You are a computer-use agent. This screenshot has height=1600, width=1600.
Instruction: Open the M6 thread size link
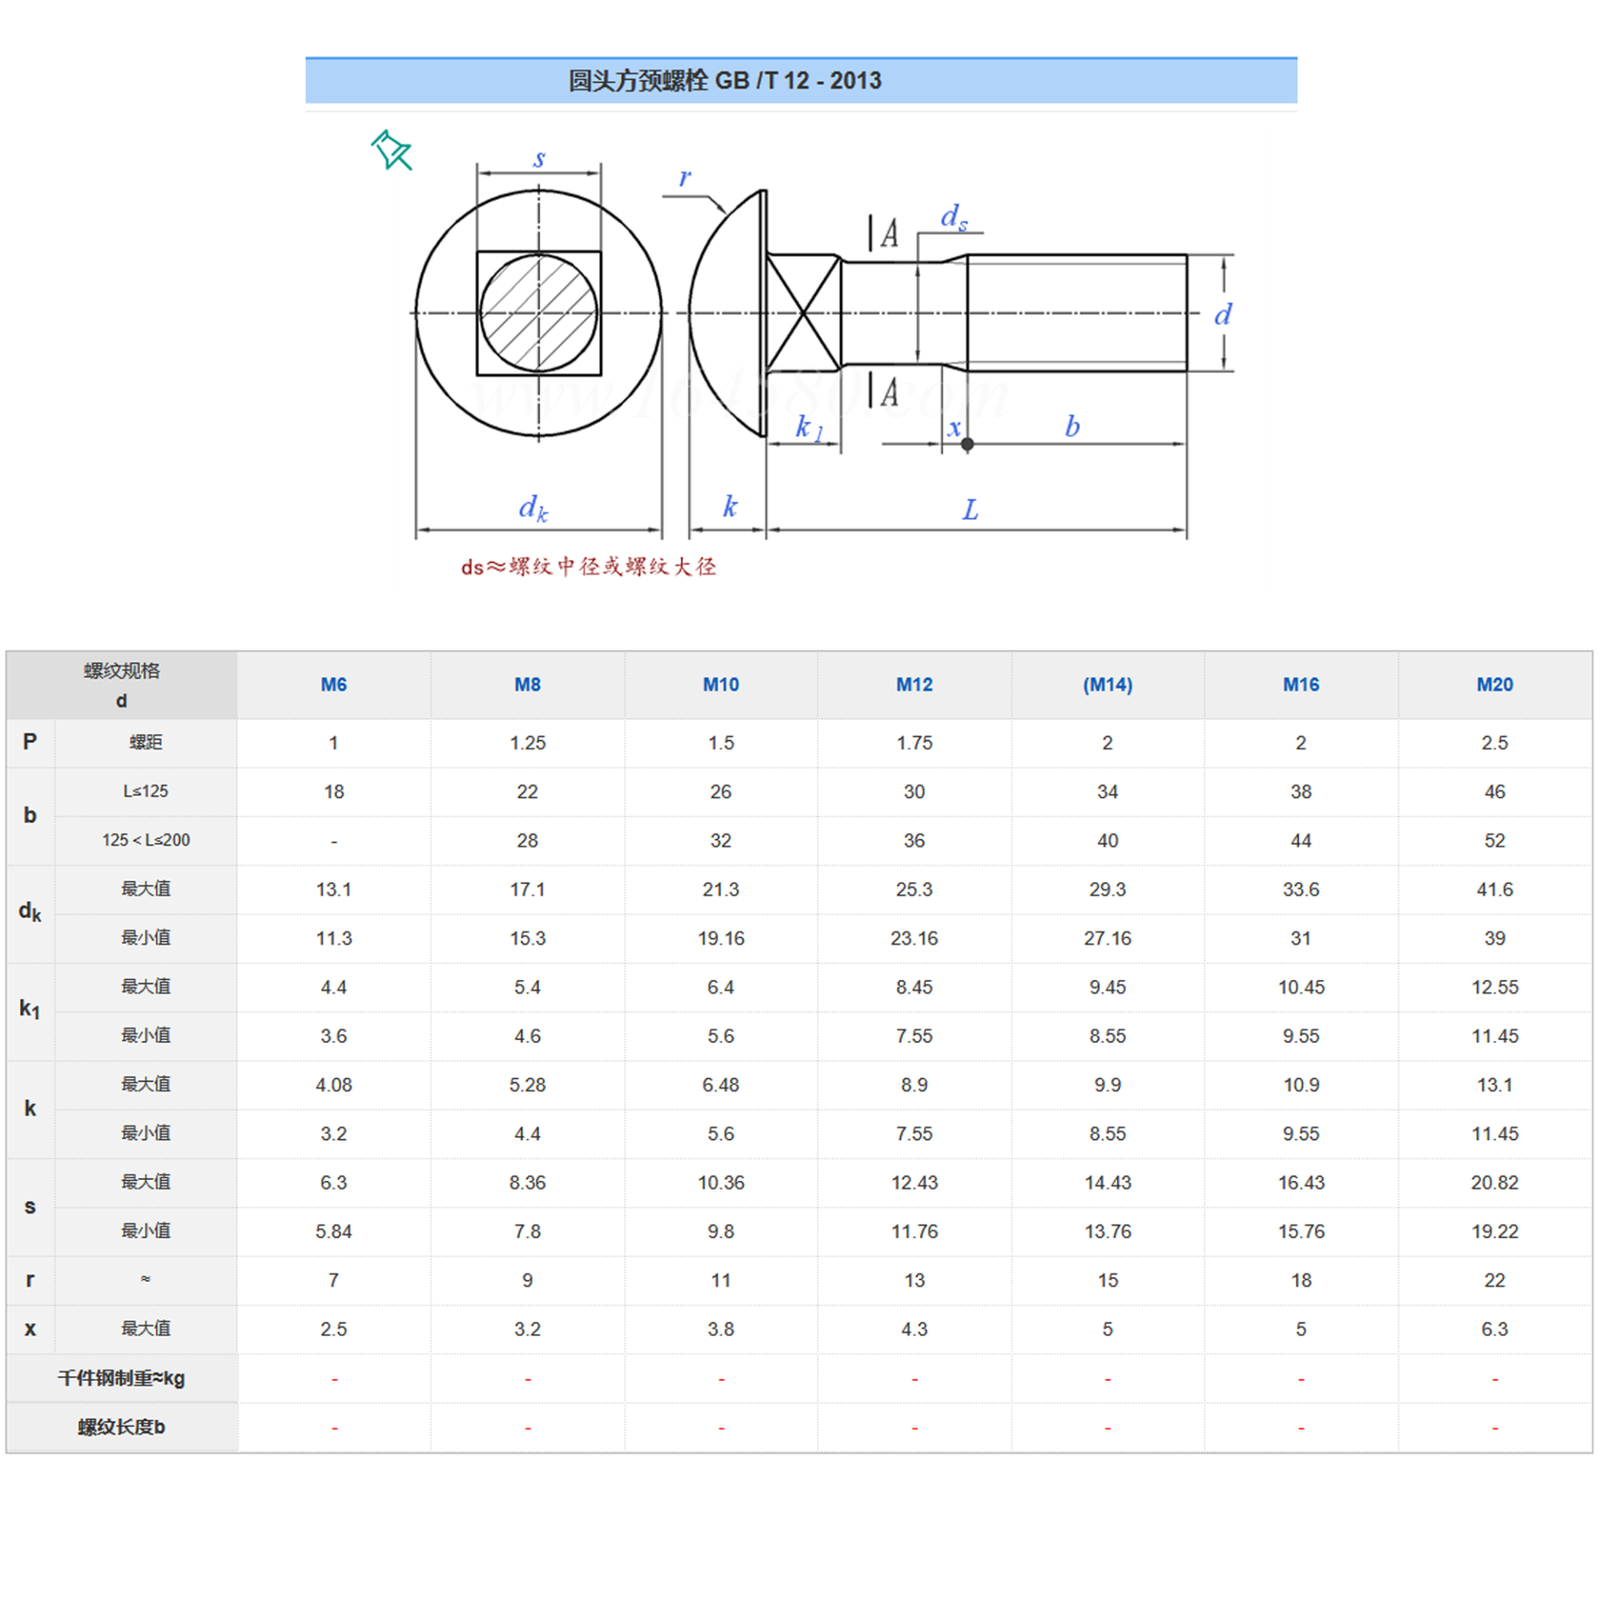[334, 685]
